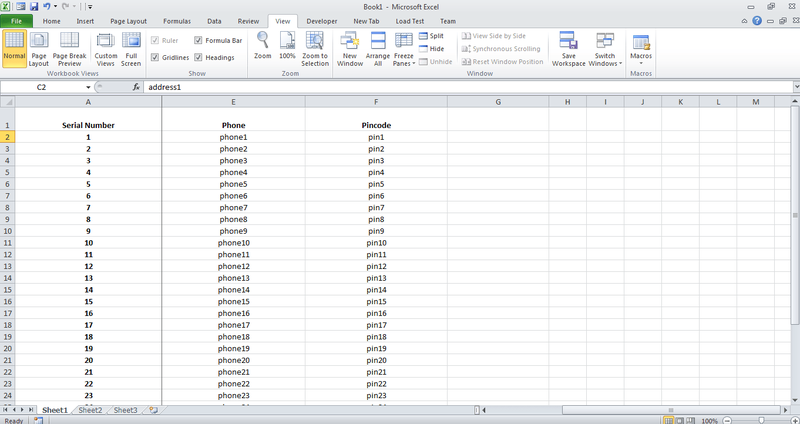This screenshot has width=800, height=424.
Task: Open Freeze Panes dropdown
Action: click(x=404, y=49)
